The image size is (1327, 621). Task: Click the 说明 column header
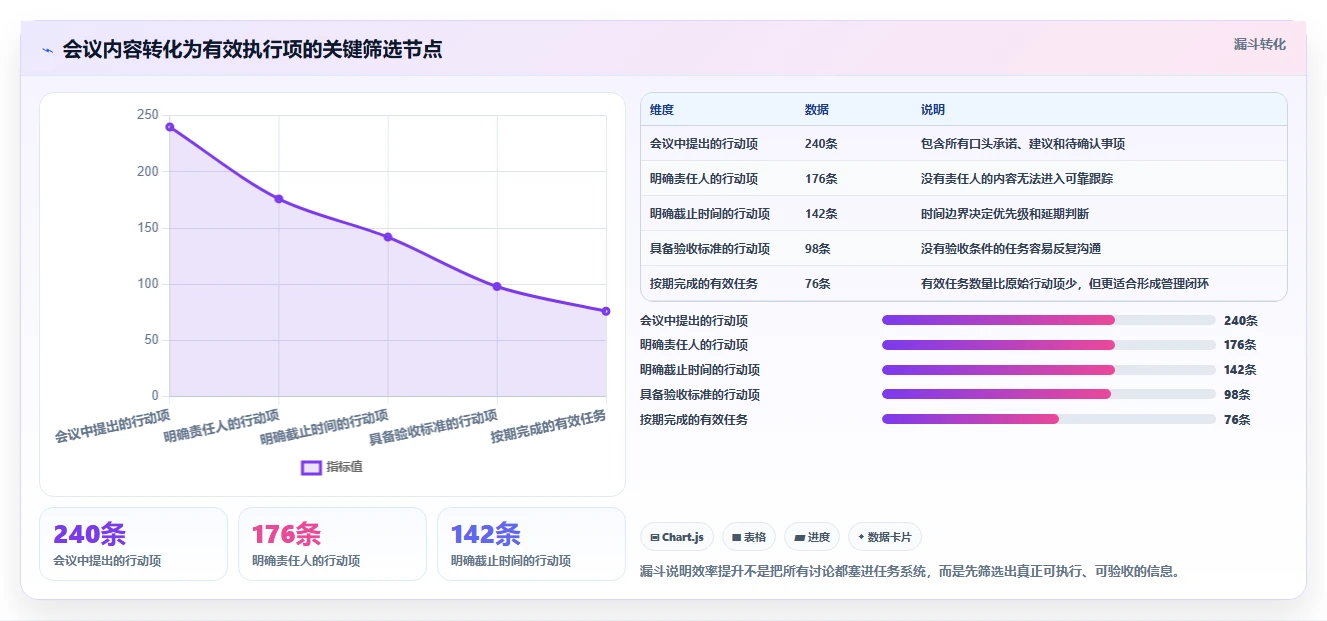pos(933,110)
